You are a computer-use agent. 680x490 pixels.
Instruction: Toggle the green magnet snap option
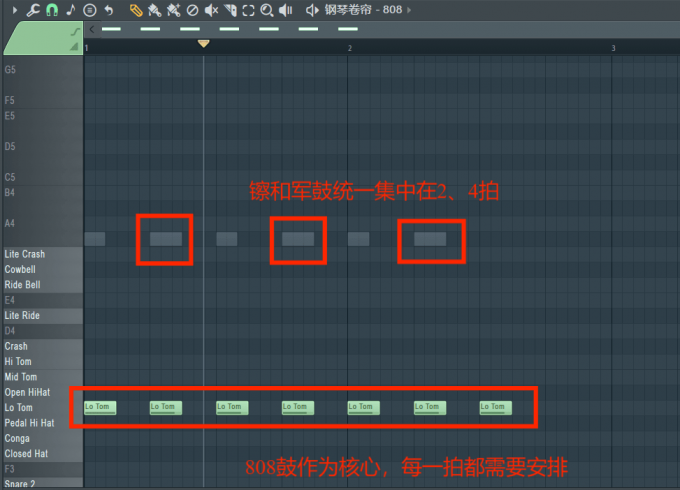[x=52, y=10]
